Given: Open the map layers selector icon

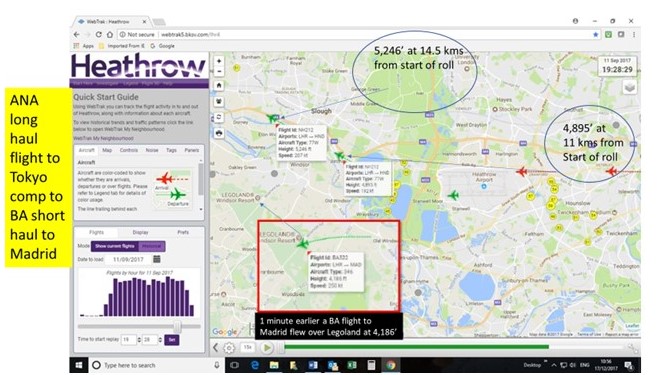Looking at the screenshot, I should pyautogui.click(x=630, y=87).
